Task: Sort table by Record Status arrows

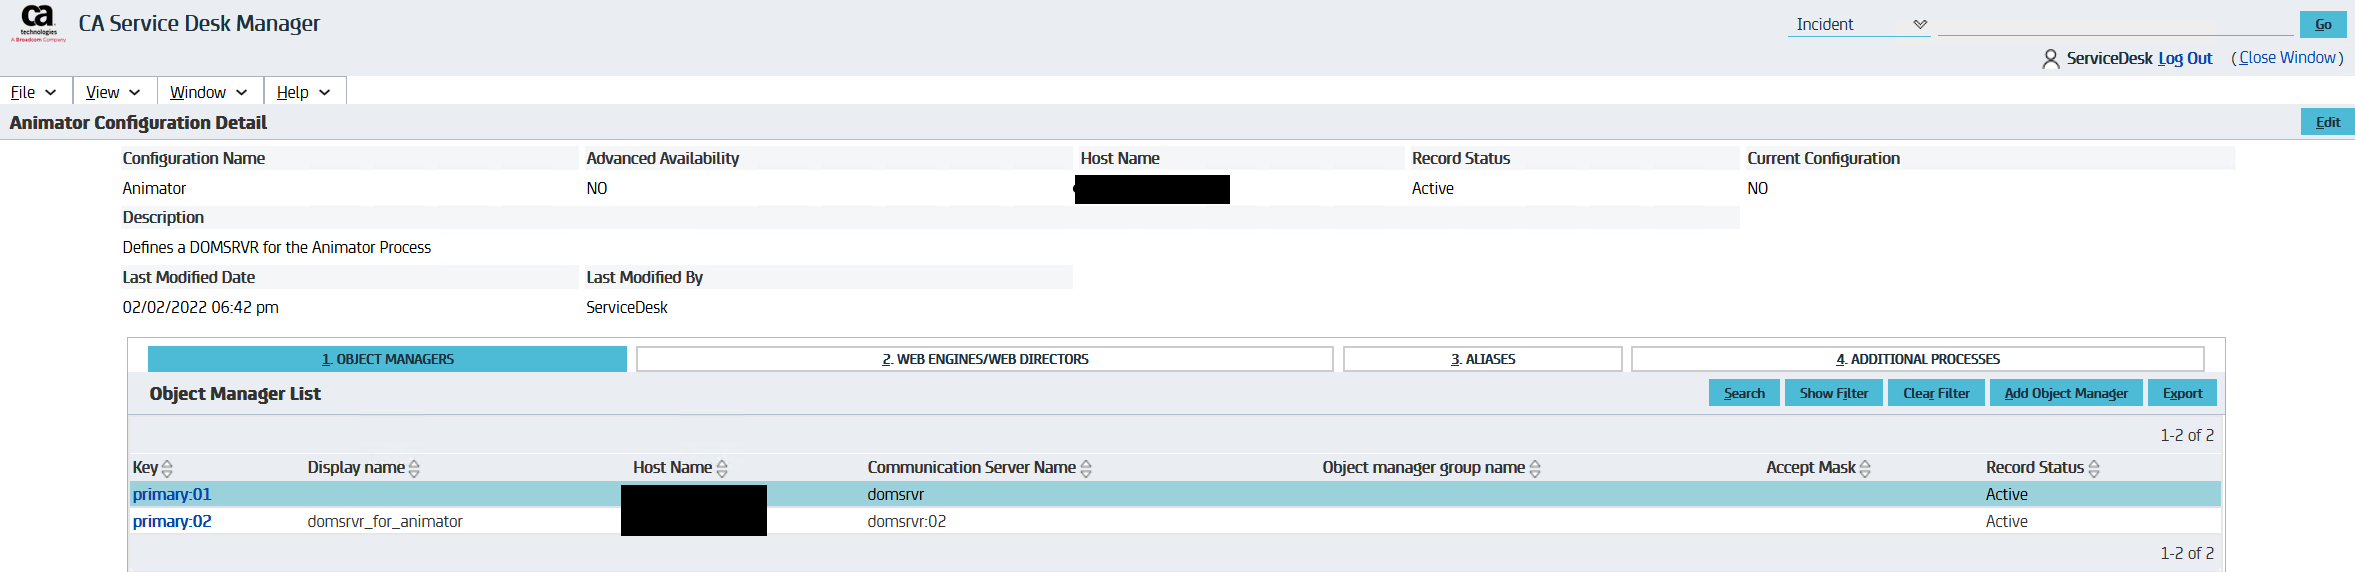Action: click(x=2094, y=468)
